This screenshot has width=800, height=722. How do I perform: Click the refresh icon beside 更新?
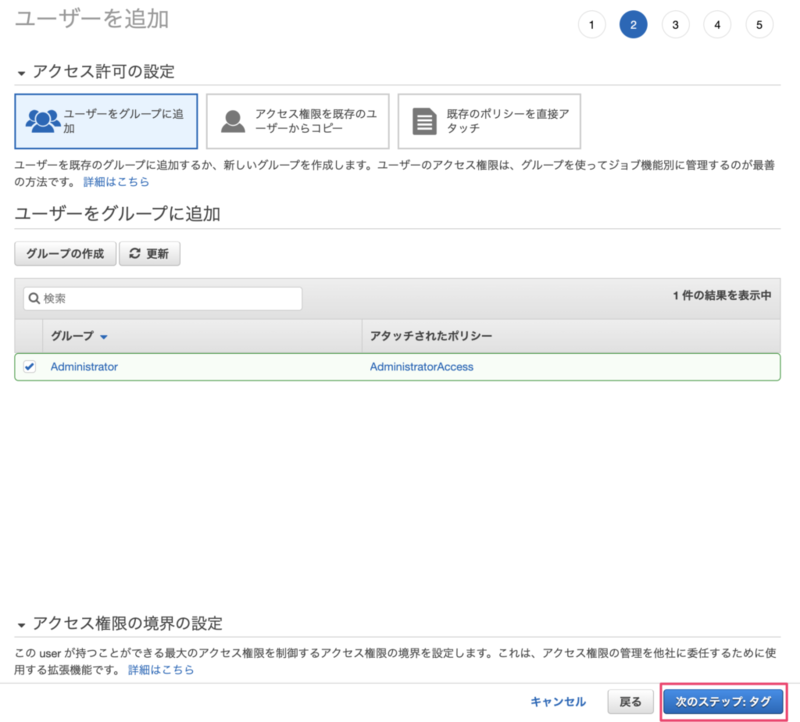[135, 253]
